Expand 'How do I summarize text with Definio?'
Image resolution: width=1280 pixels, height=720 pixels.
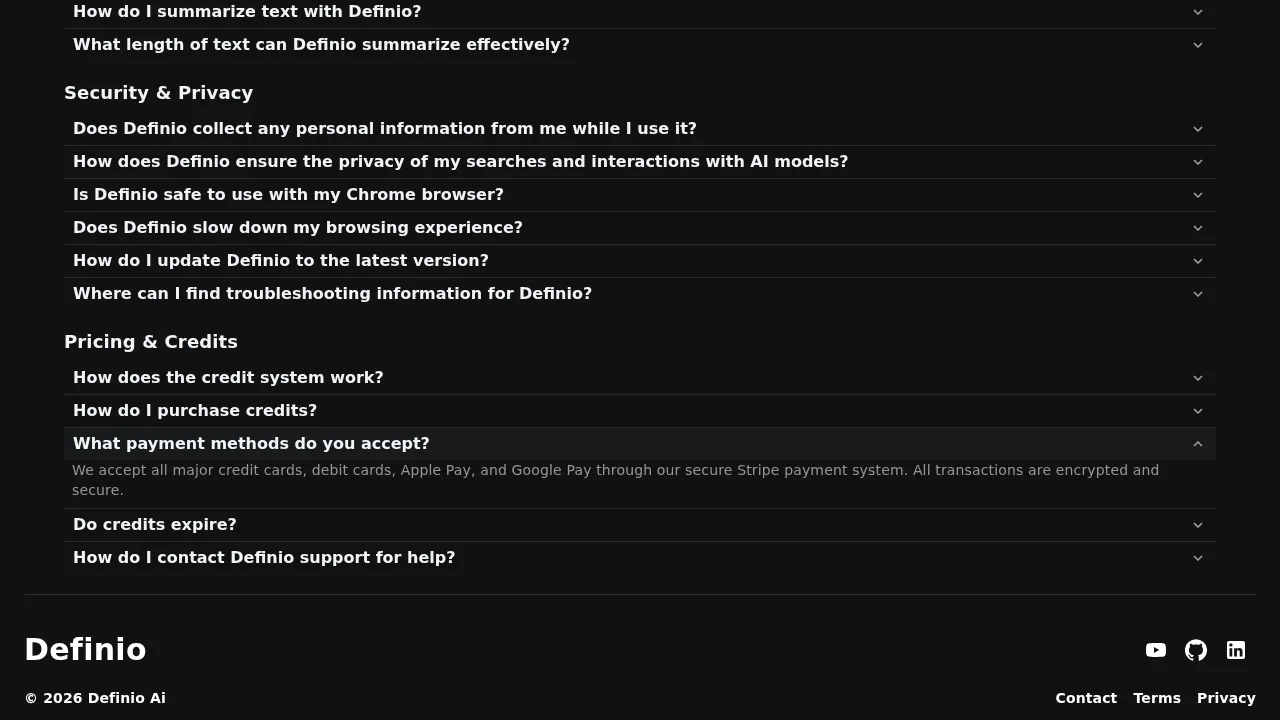click(640, 11)
